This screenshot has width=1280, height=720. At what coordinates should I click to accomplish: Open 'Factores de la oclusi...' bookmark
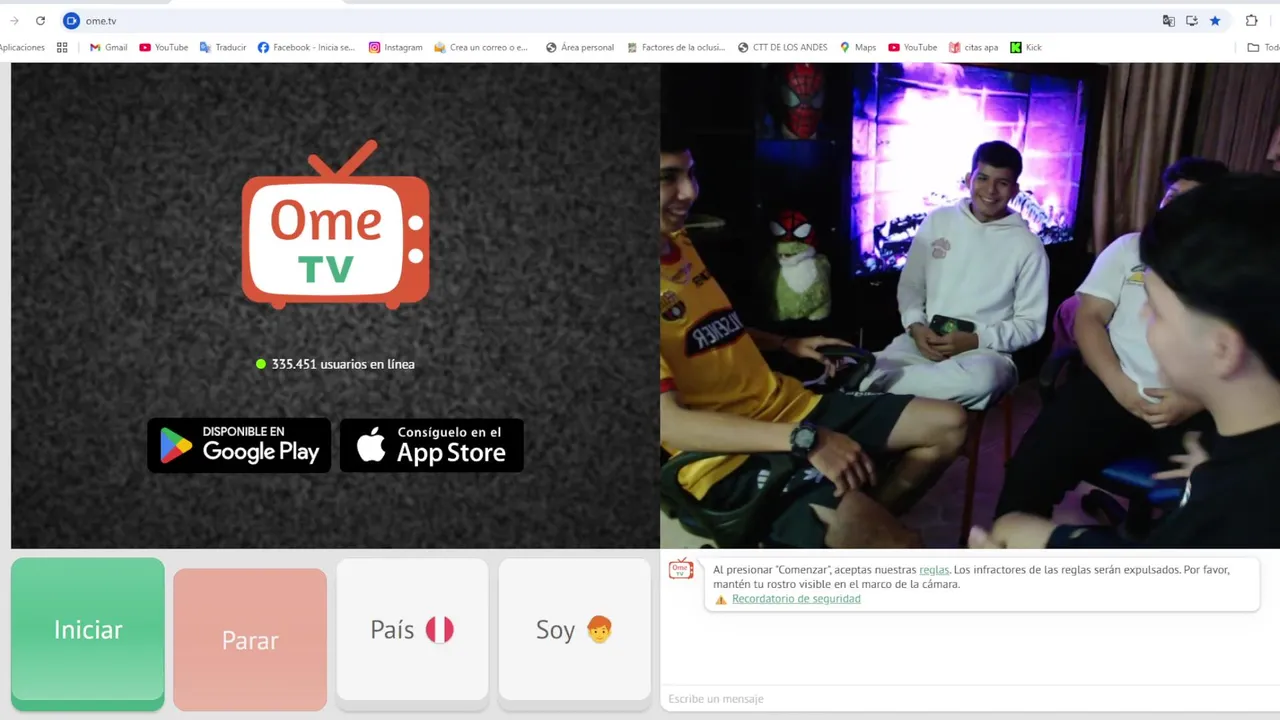[x=676, y=47]
